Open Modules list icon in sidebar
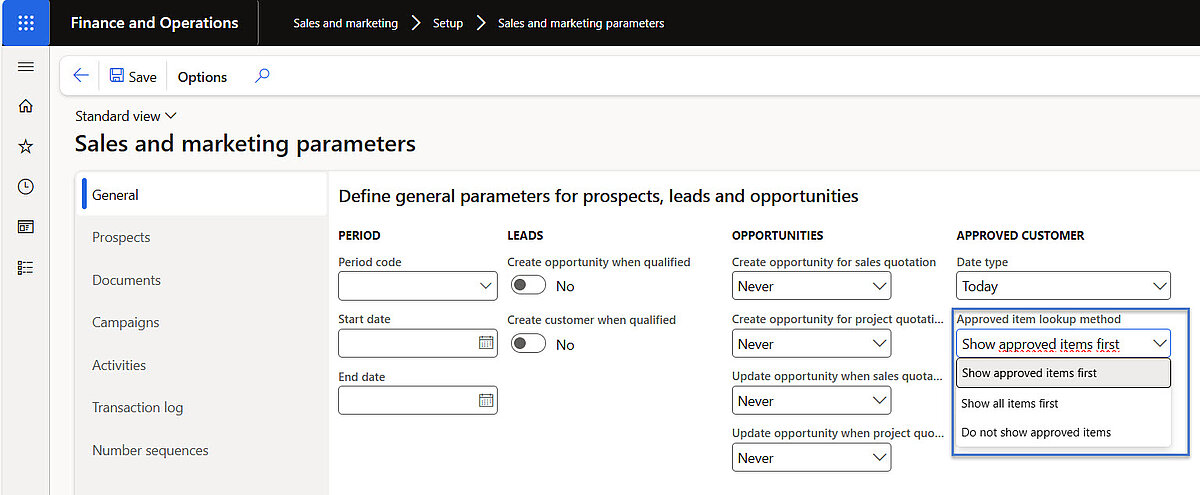Viewport: 1200px width, 495px height. pyautogui.click(x=26, y=267)
